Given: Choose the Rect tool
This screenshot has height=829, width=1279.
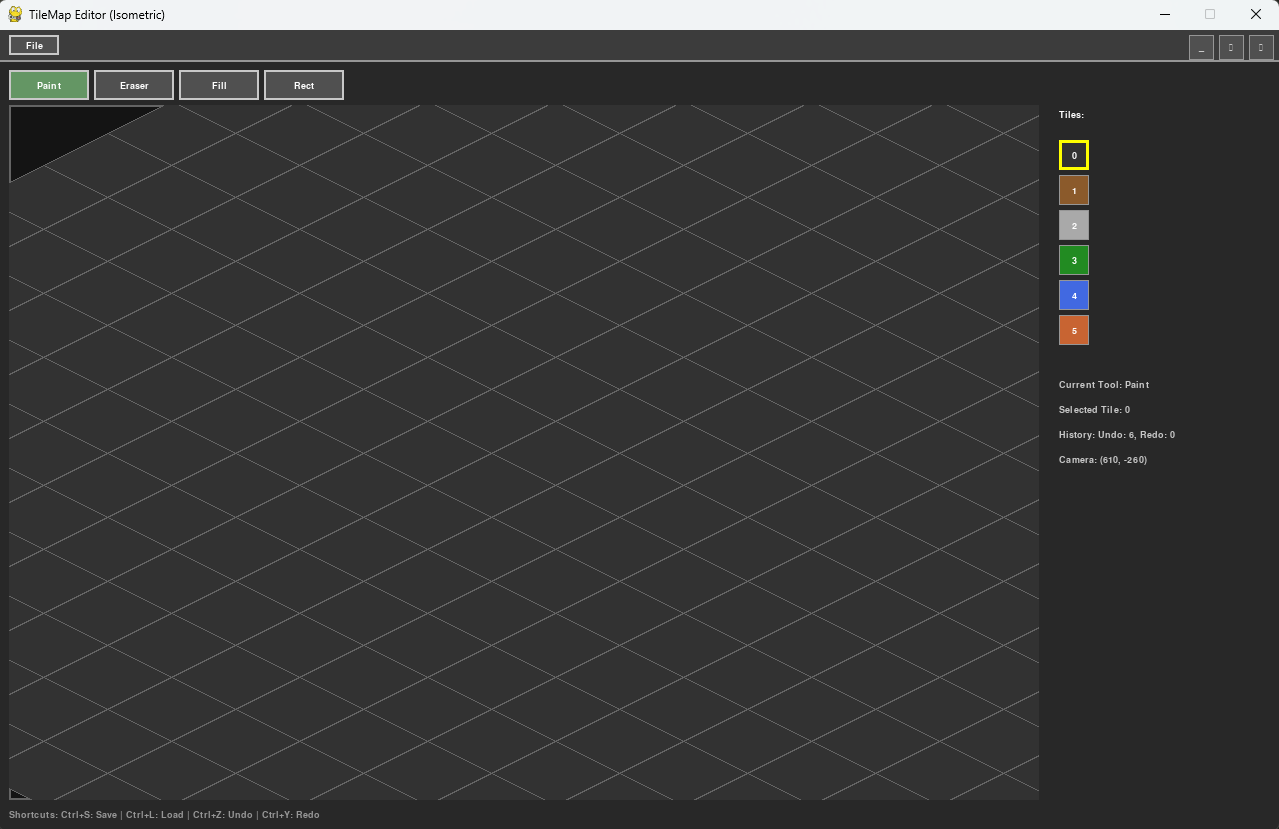Looking at the screenshot, I should click(304, 85).
